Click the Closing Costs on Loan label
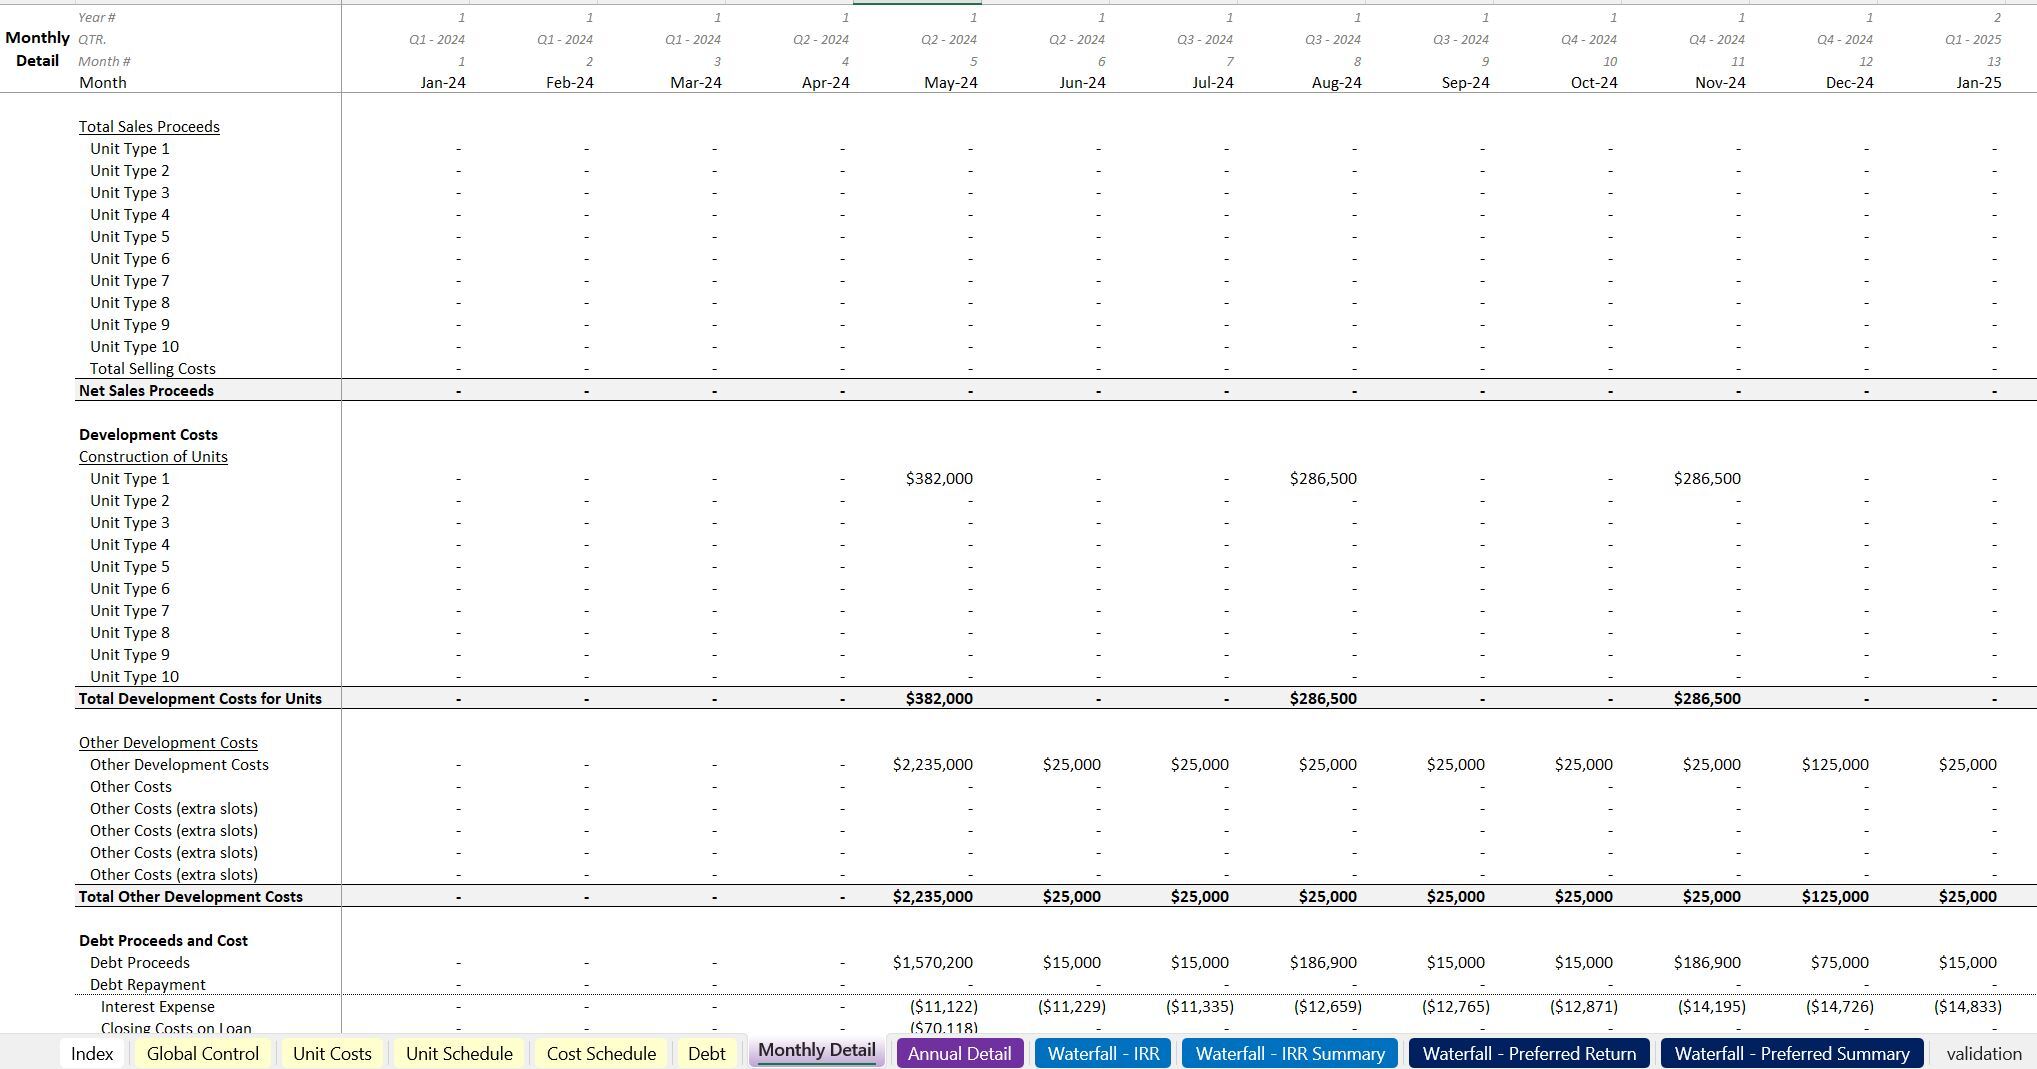Screen dimensions: 2037x1069 (176, 1027)
